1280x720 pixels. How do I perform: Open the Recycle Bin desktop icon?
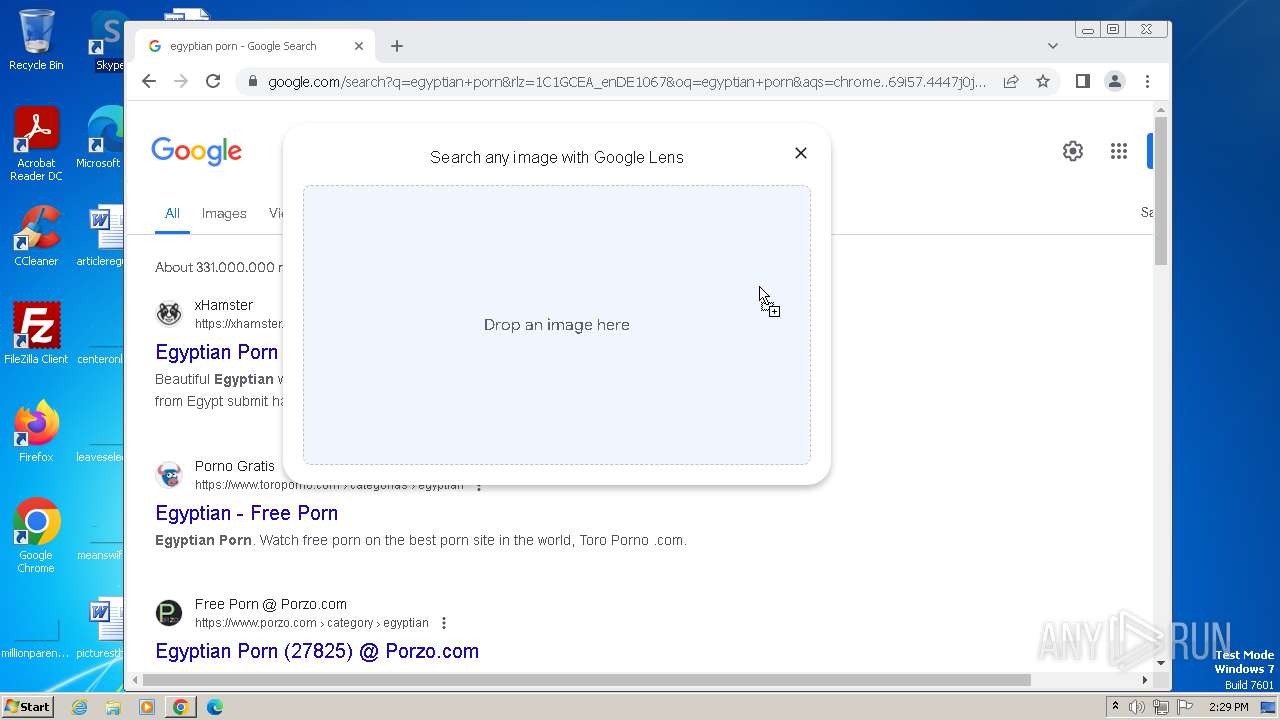36,40
